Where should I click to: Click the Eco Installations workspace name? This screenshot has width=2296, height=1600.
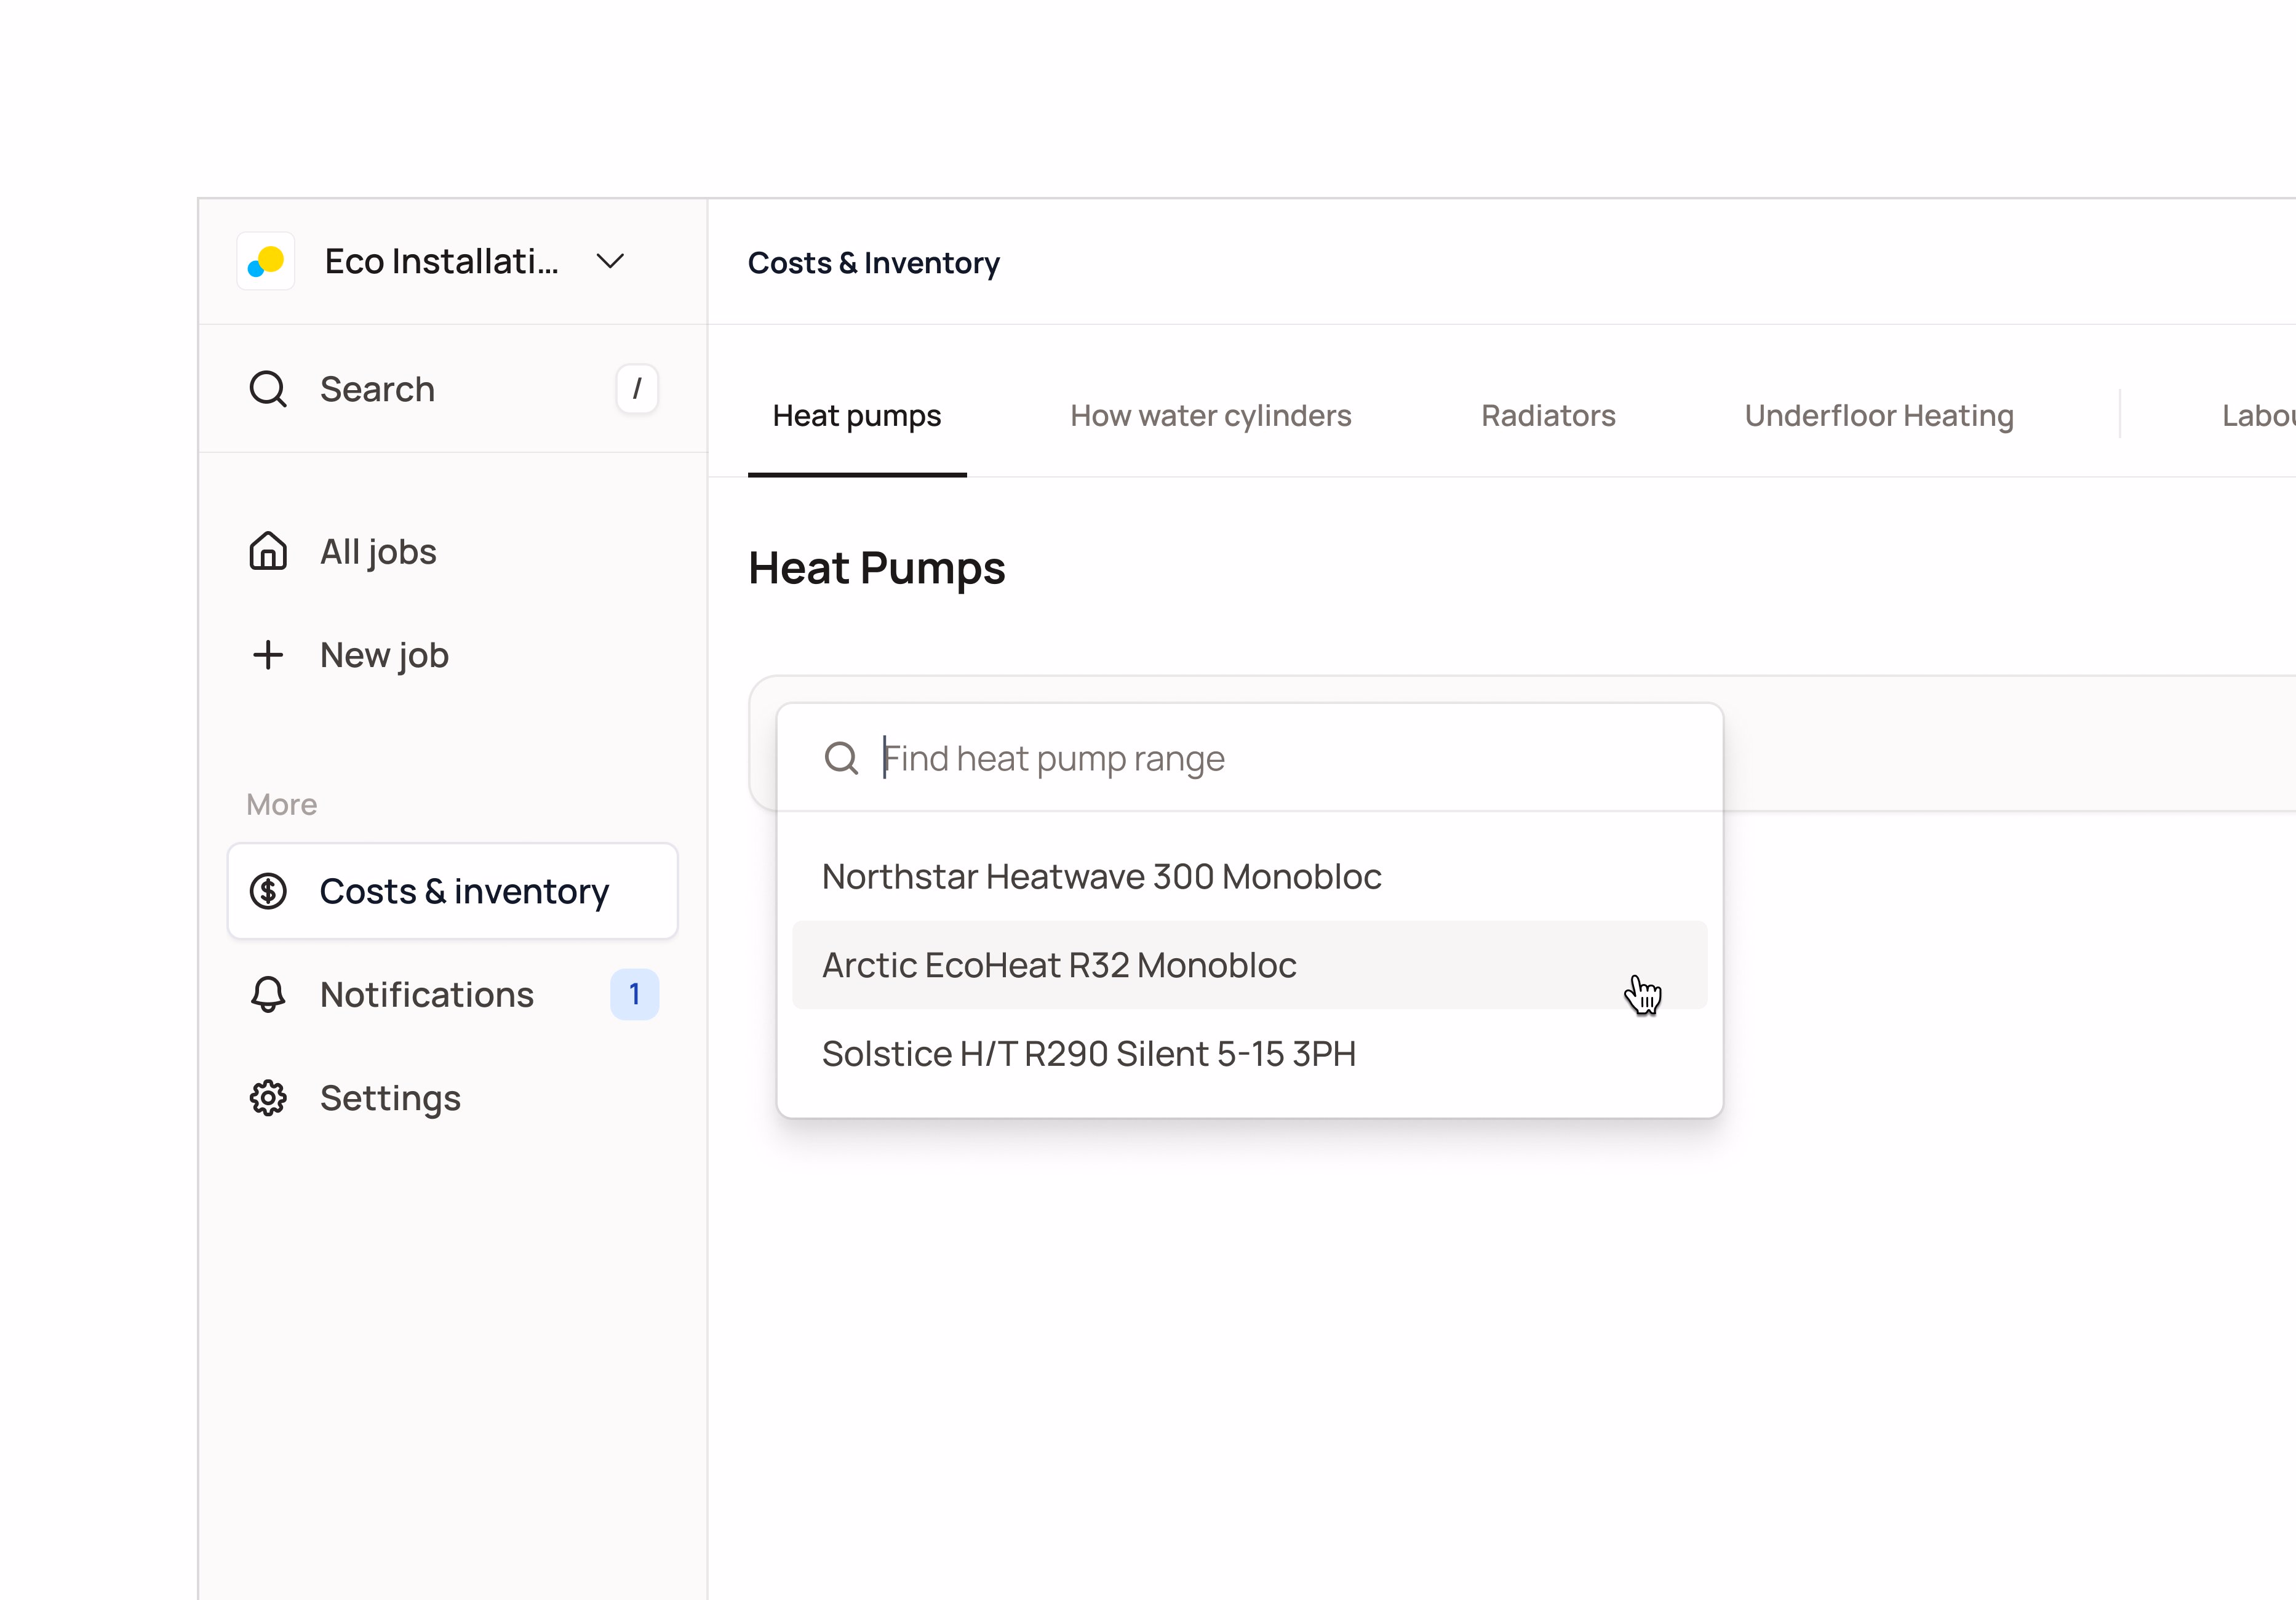pos(442,262)
